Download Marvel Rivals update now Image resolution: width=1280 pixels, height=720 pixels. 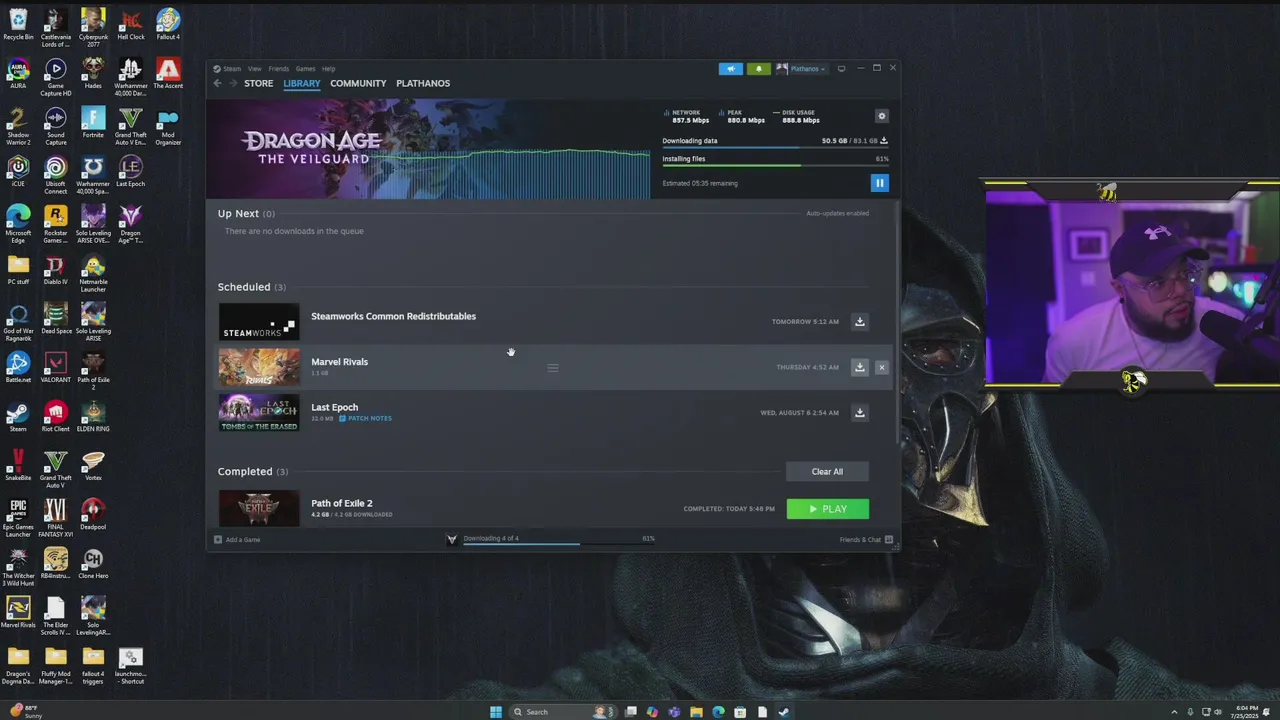click(859, 367)
